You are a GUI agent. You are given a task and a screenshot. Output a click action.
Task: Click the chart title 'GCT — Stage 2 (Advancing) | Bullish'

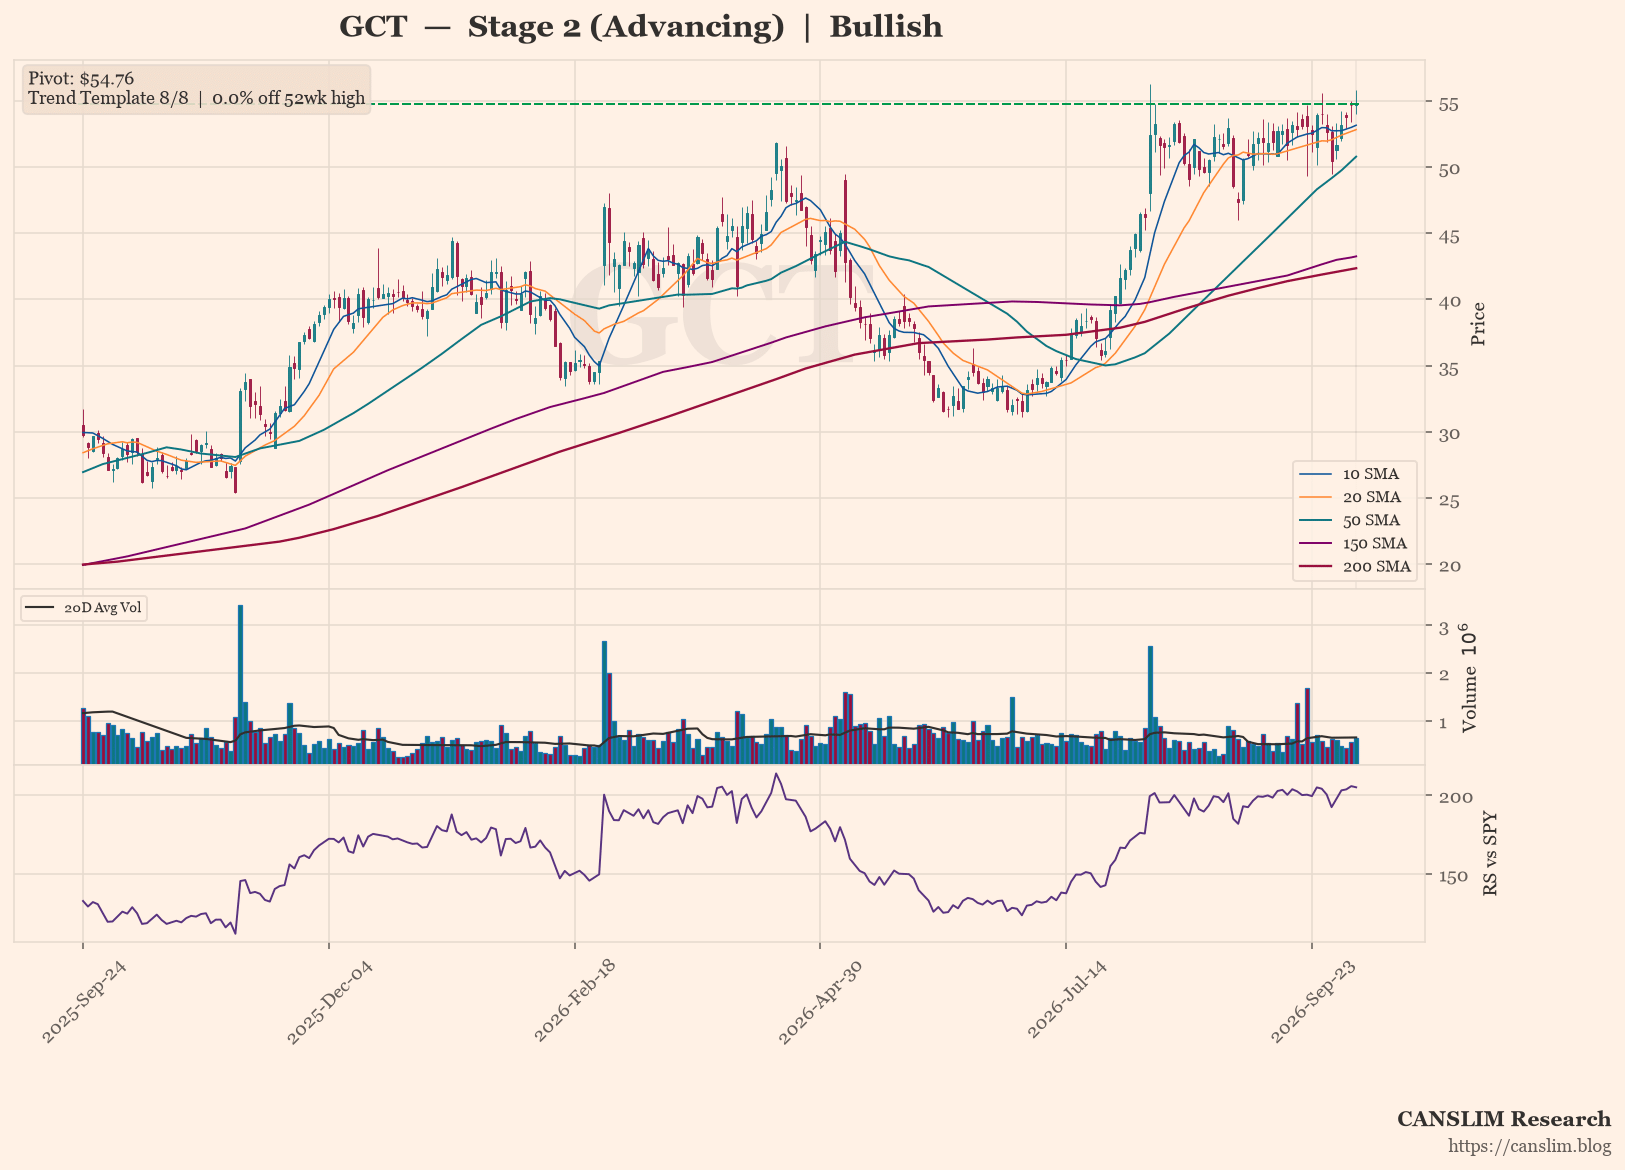tap(641, 27)
